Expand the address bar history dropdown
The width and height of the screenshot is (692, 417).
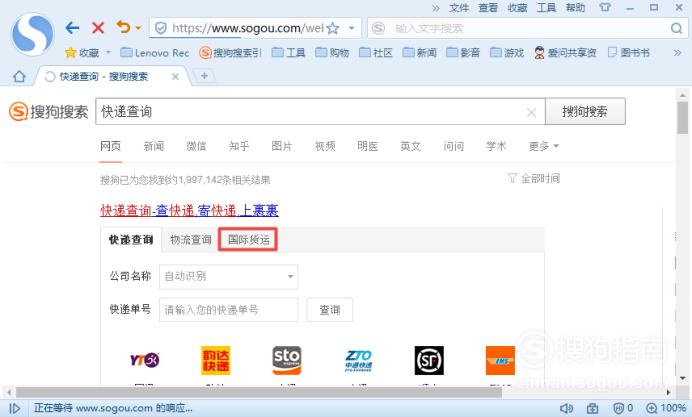pyautogui.click(x=352, y=28)
